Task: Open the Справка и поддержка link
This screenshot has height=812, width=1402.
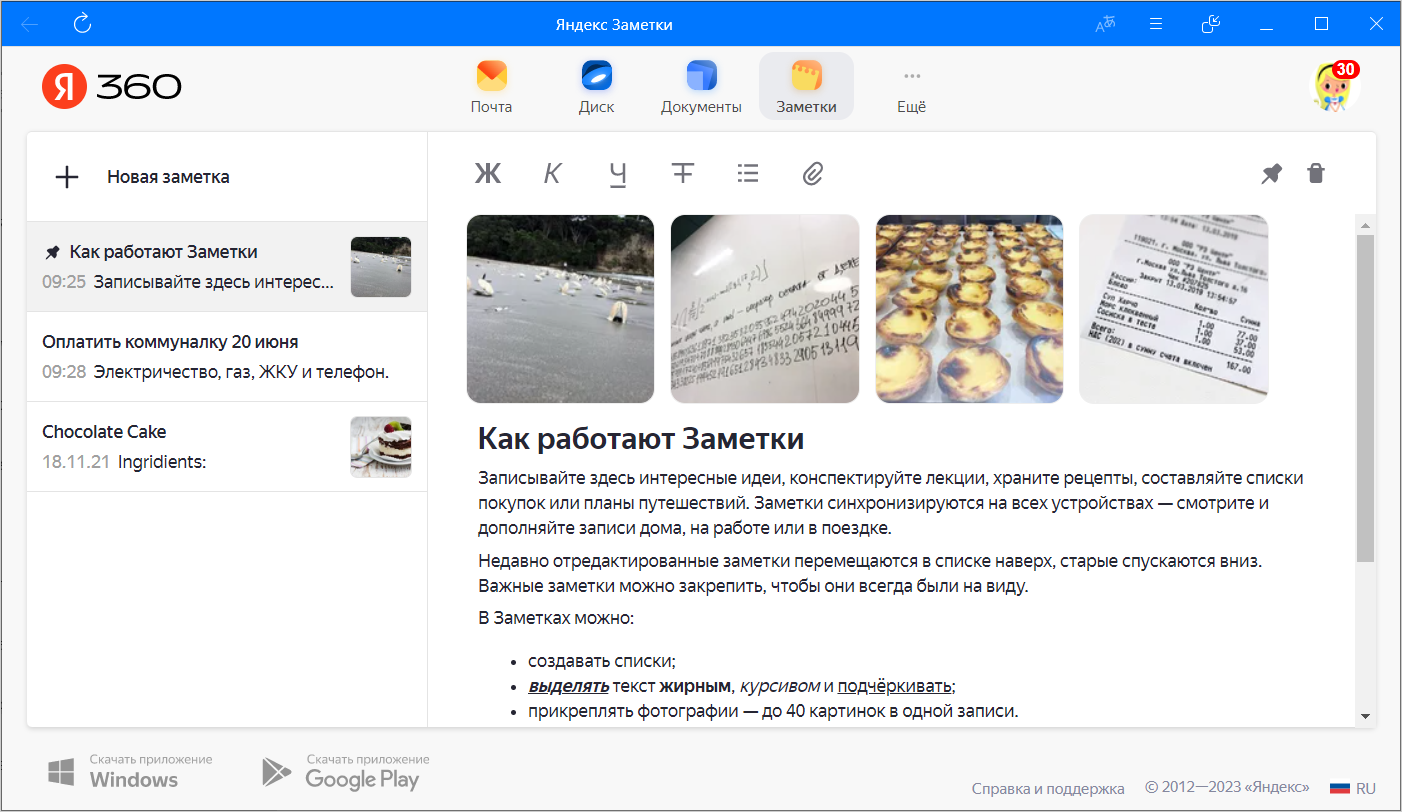Action: click(x=1047, y=788)
